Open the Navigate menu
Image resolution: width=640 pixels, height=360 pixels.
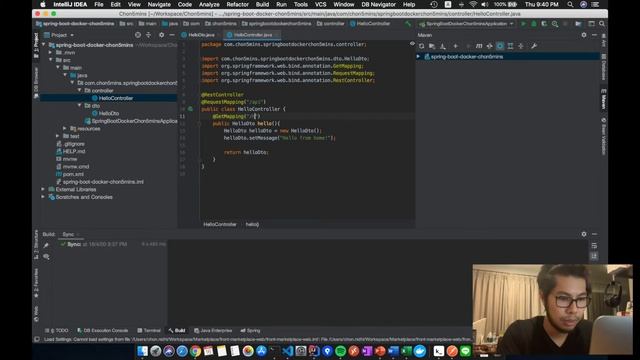click(159, 4)
